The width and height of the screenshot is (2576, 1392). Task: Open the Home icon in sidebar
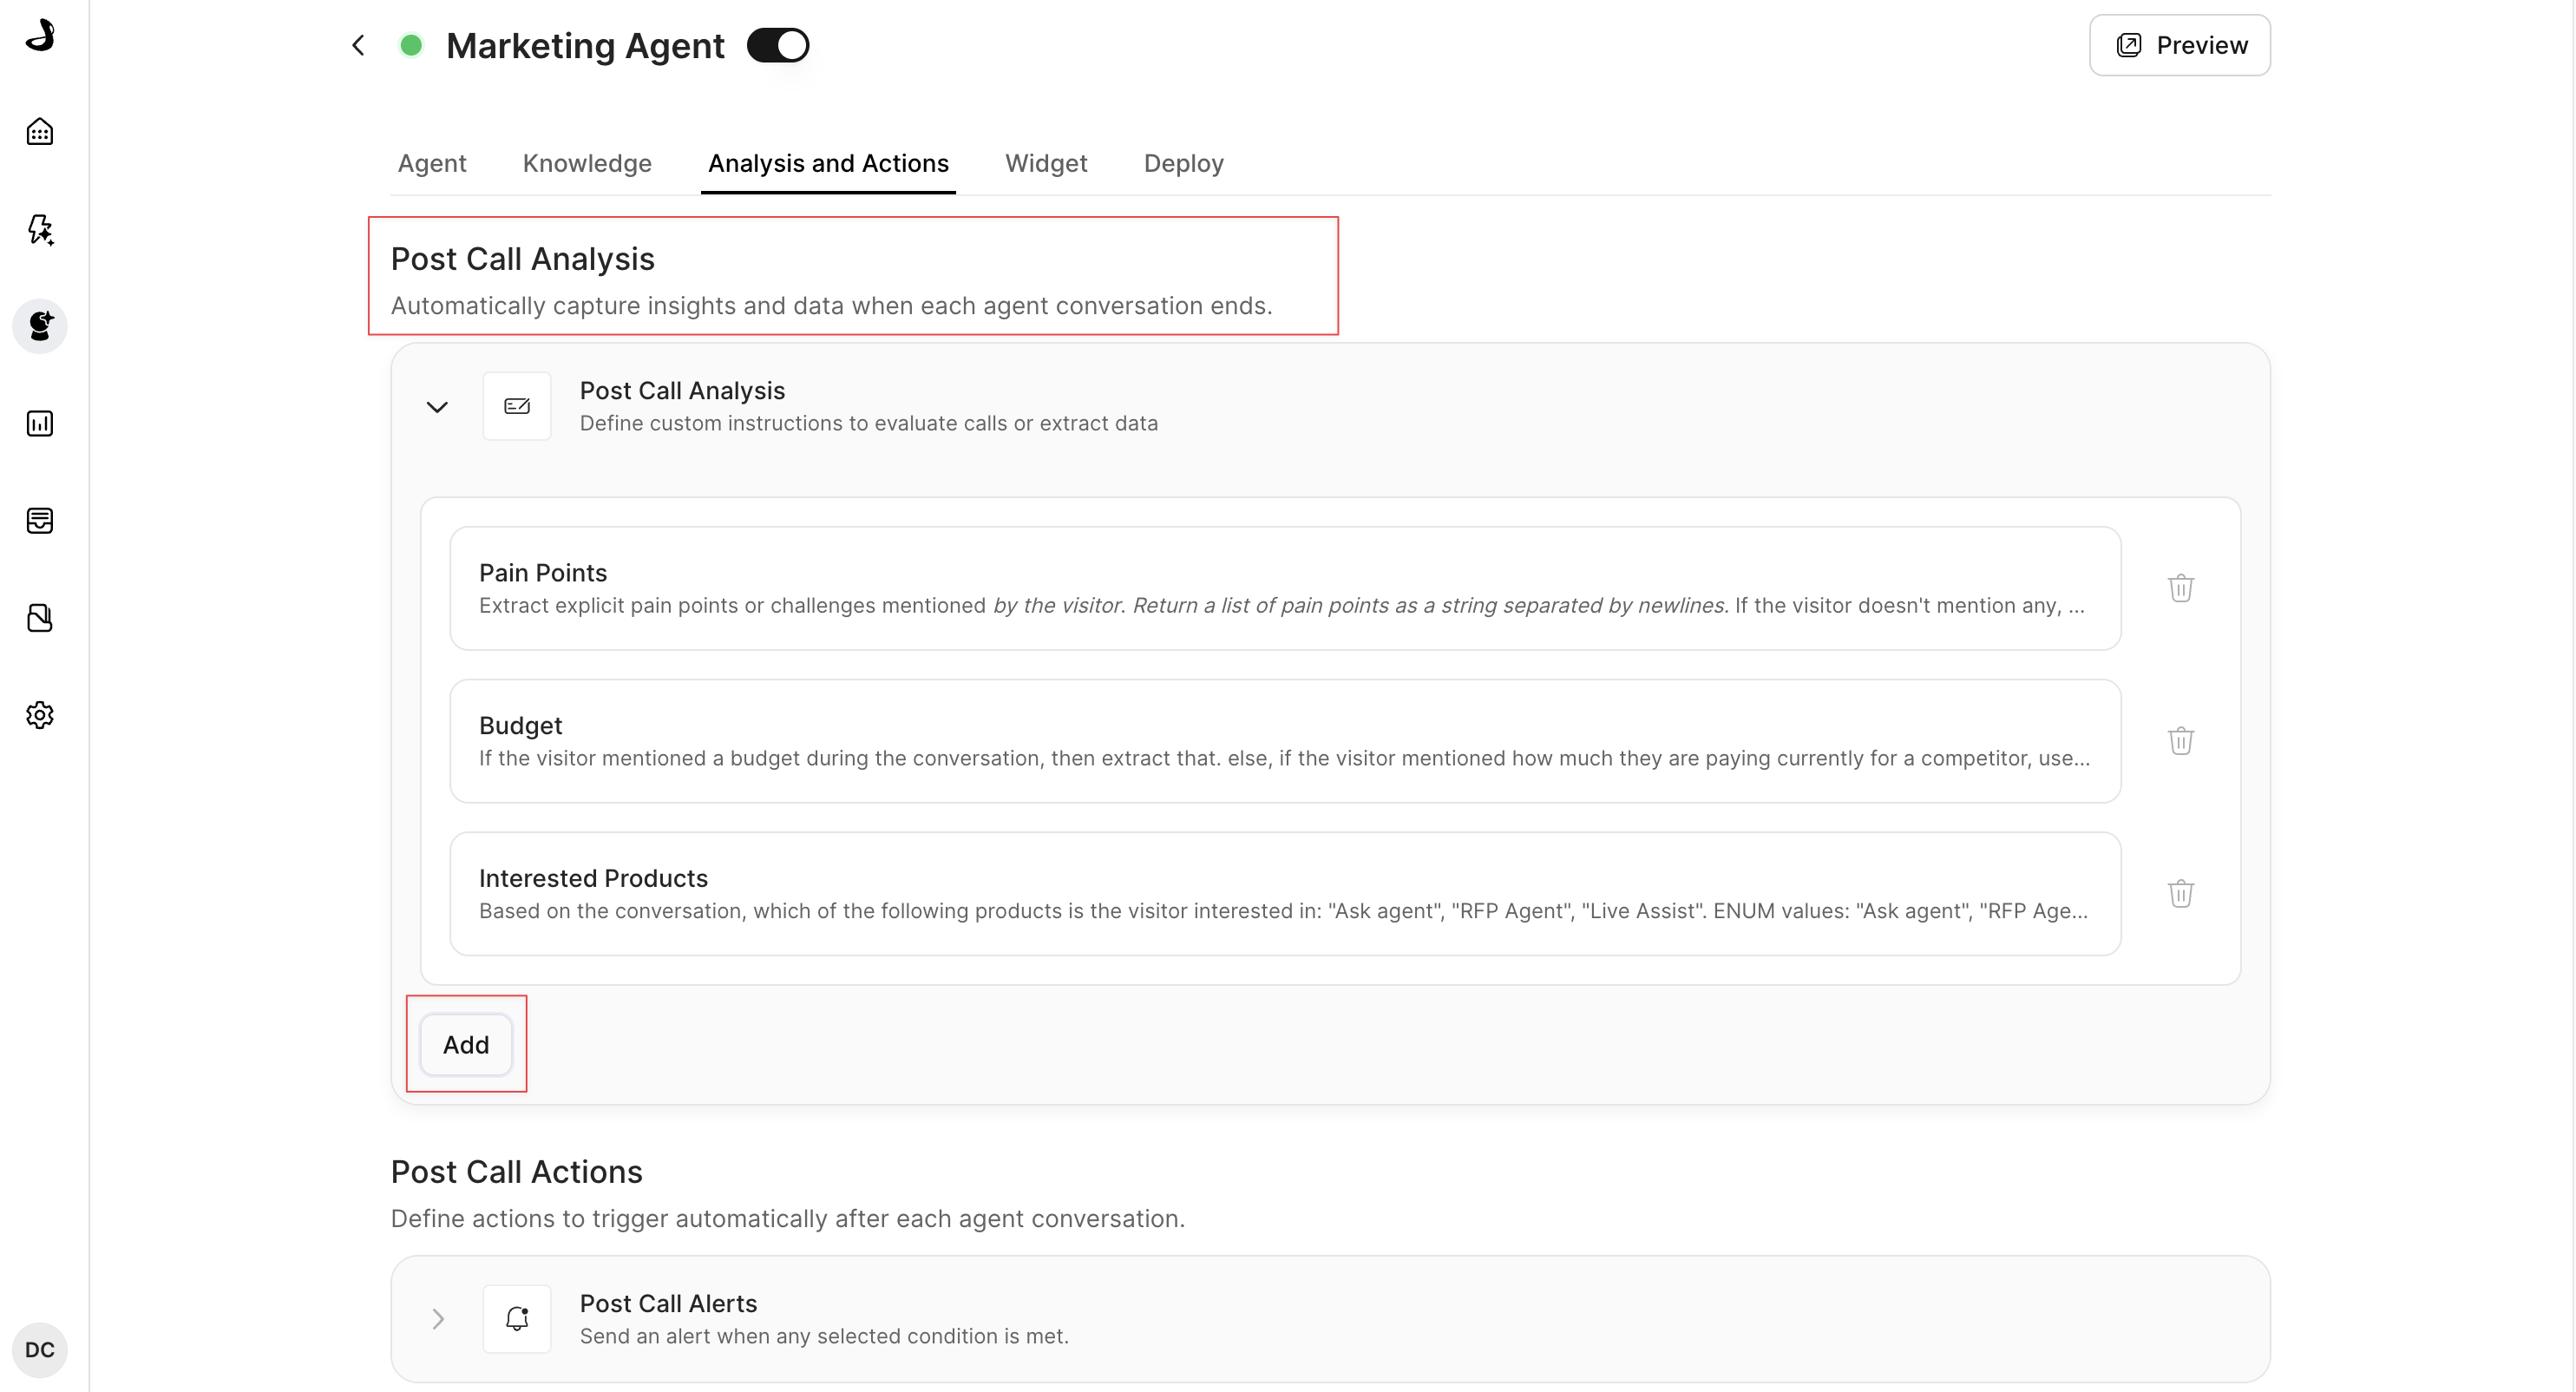coord(40,132)
